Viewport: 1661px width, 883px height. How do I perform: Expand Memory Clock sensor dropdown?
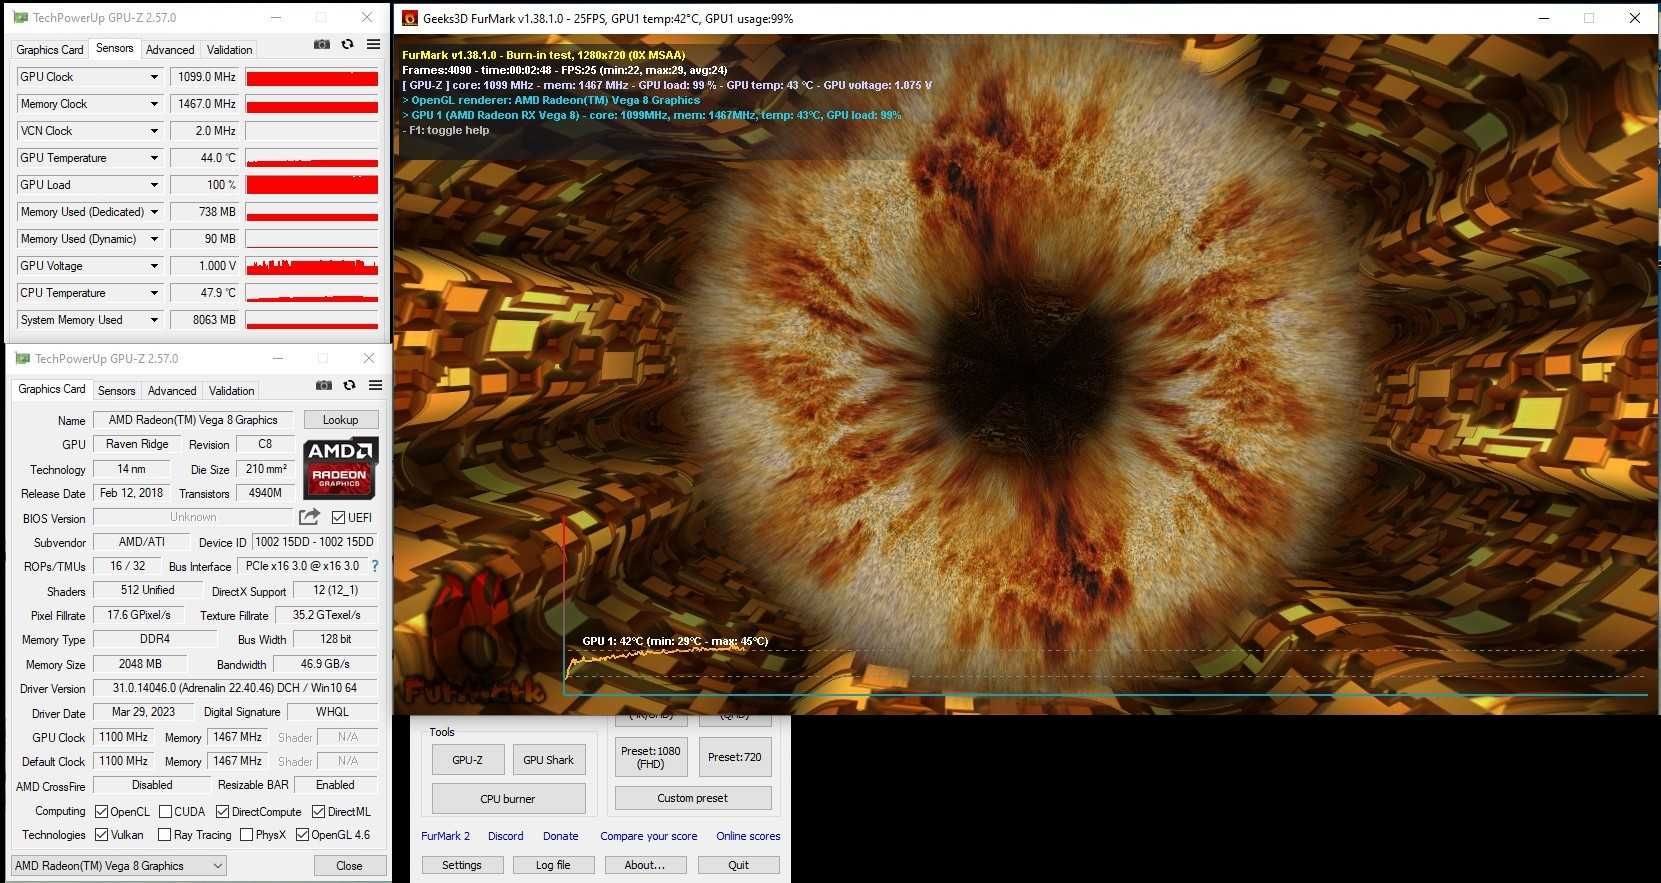[154, 104]
